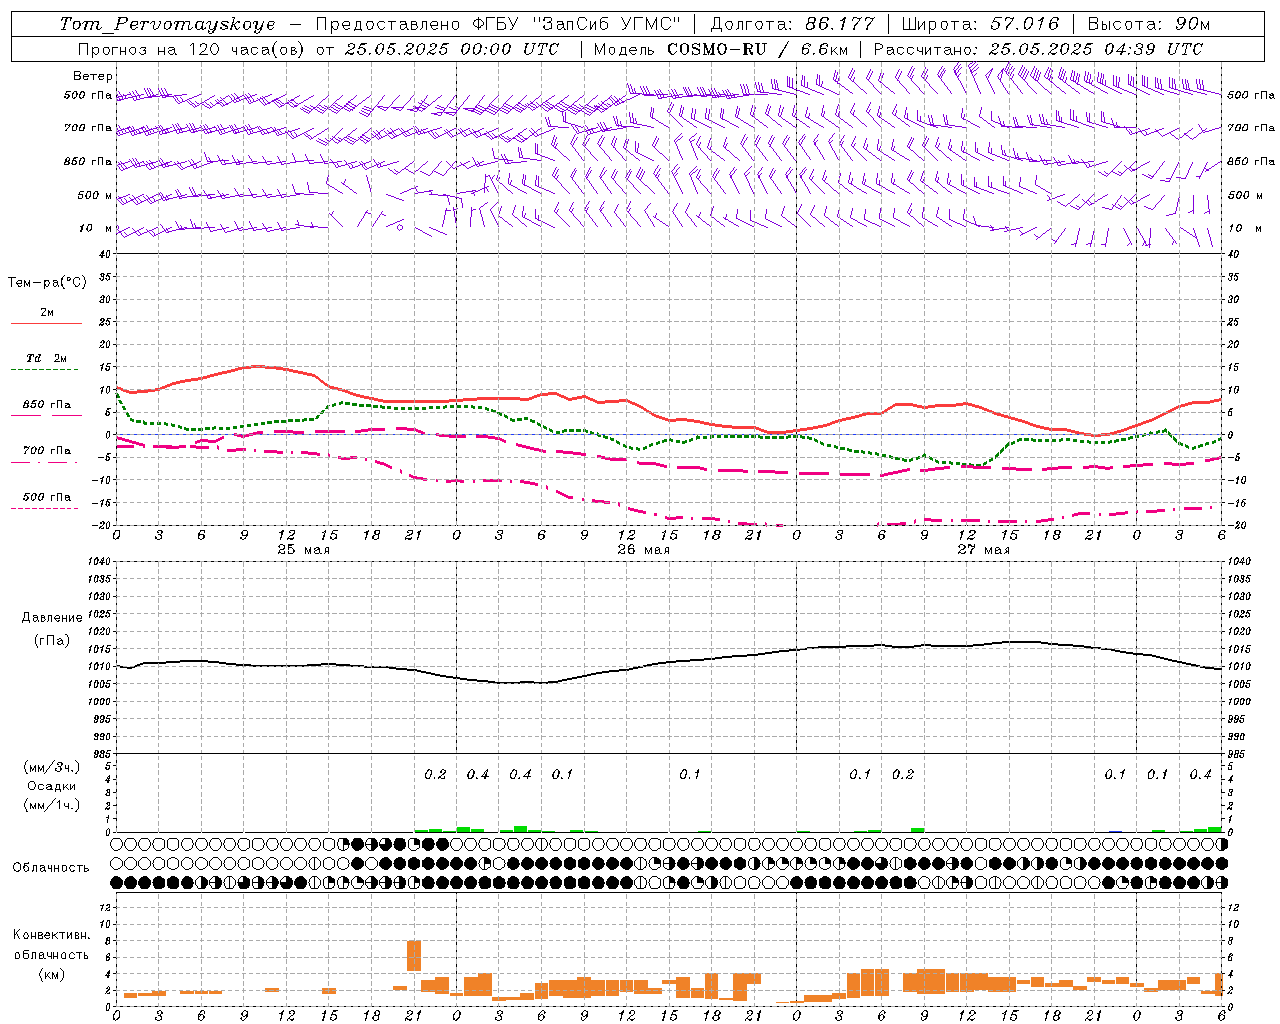Click the Прогноз на 120 часа(ов) text
1280x1024 pixels.
tap(192, 49)
